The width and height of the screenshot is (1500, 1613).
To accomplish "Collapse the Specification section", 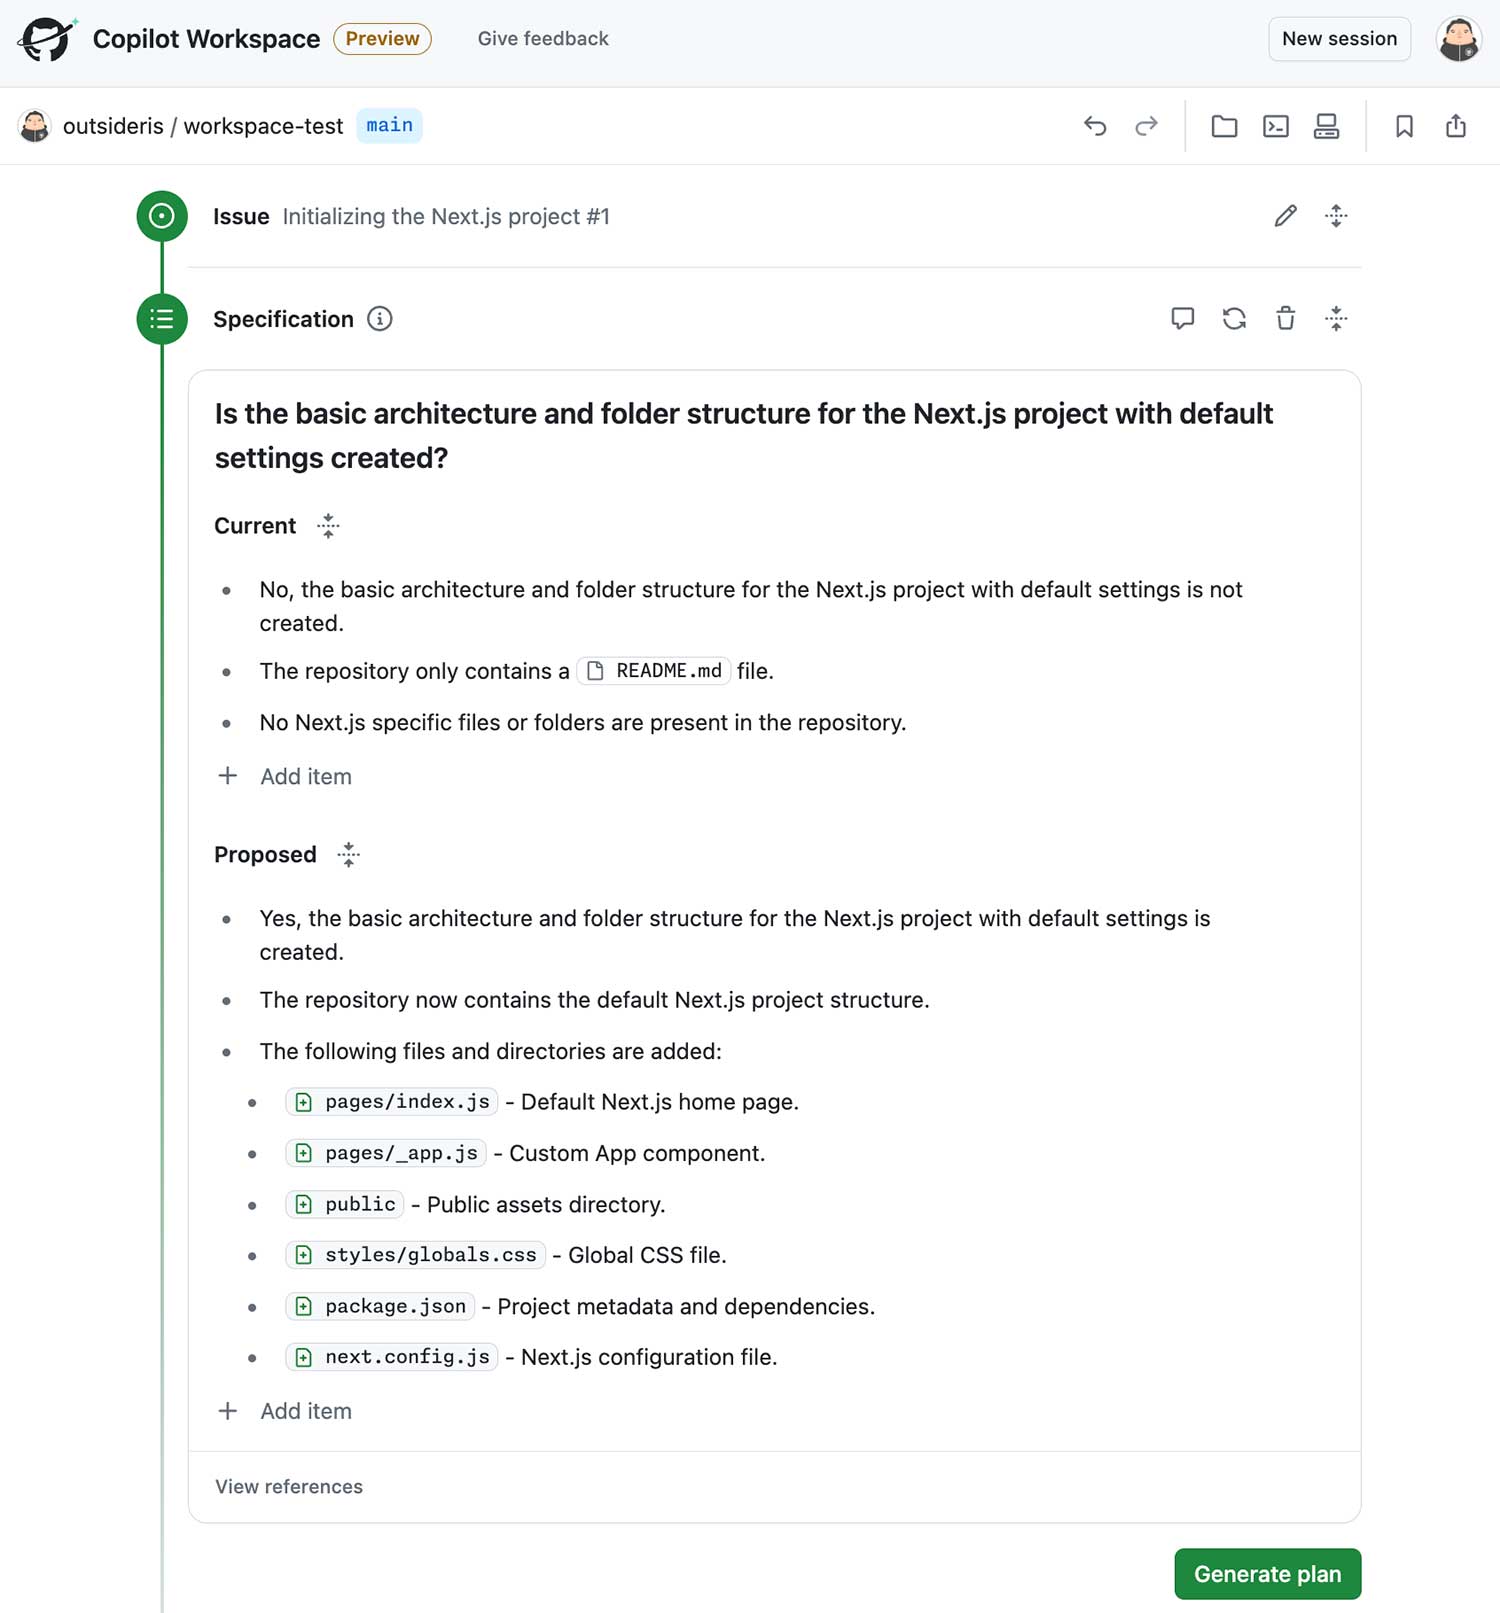I will point(1336,319).
